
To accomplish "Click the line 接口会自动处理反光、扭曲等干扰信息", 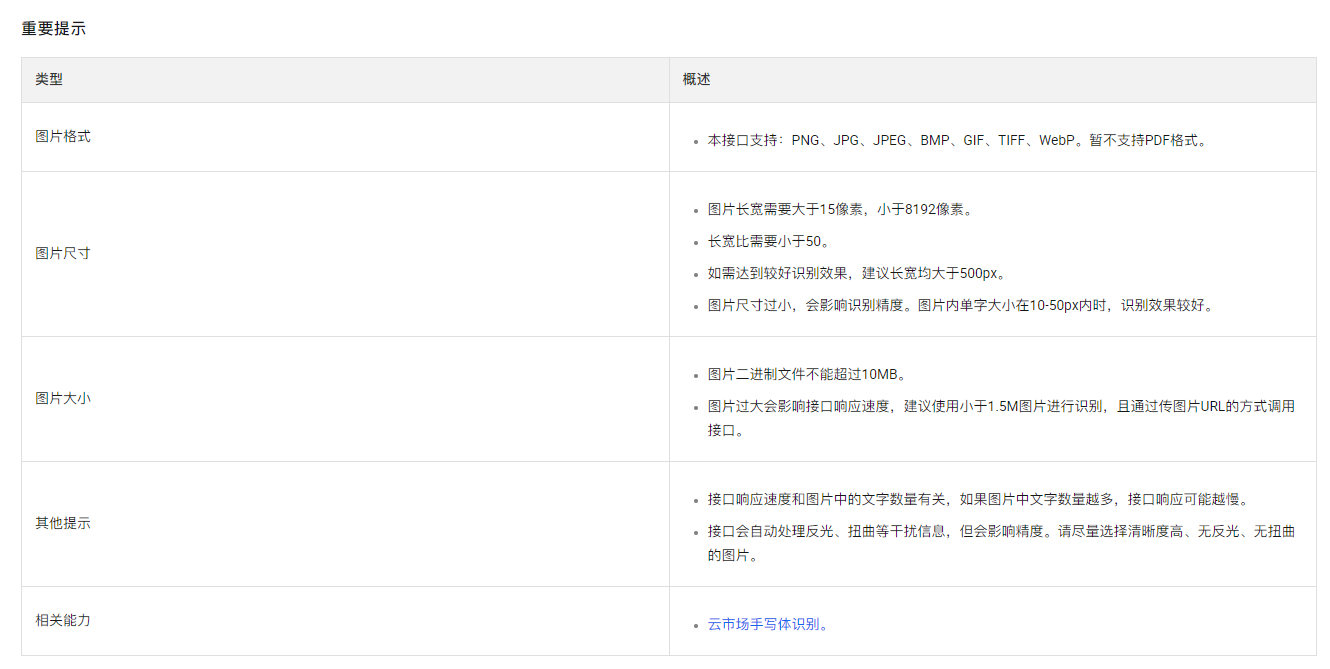I will (x=1001, y=543).
